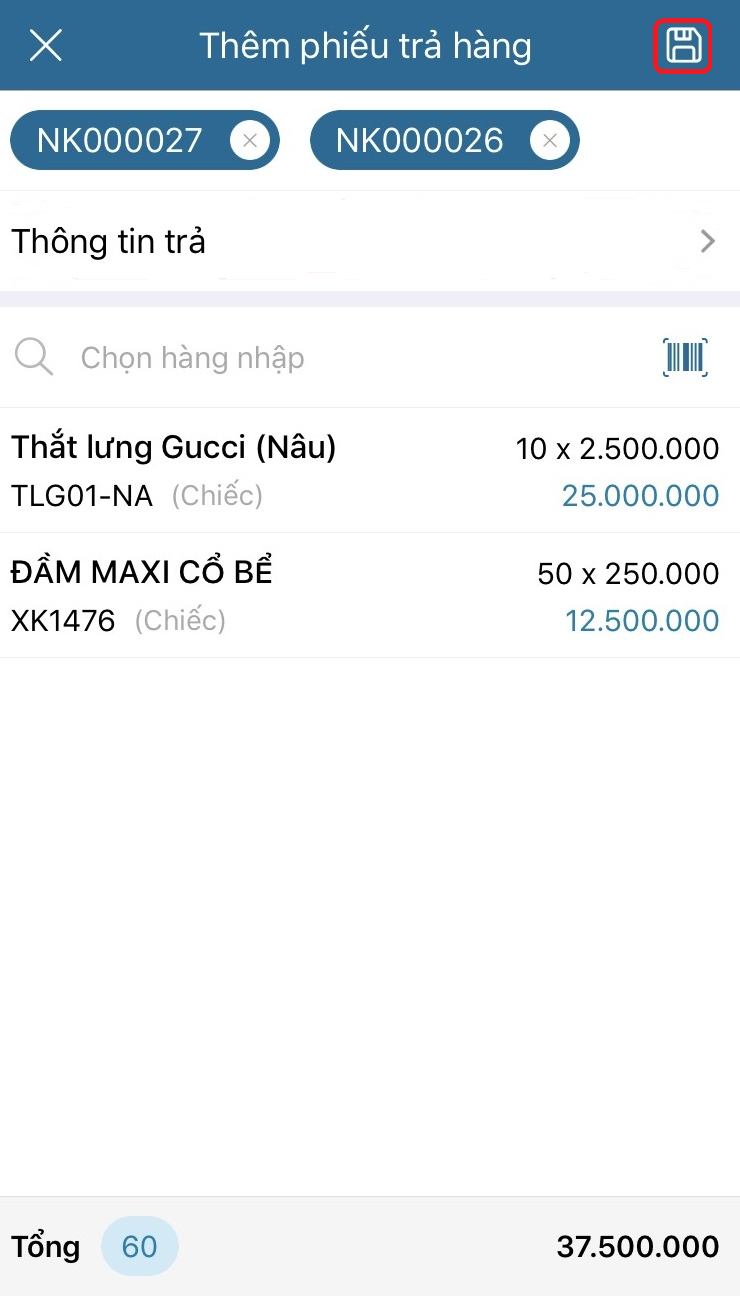Tap the Thêm phiếu trả hàng title
The width and height of the screenshot is (740, 1296).
pos(365,46)
